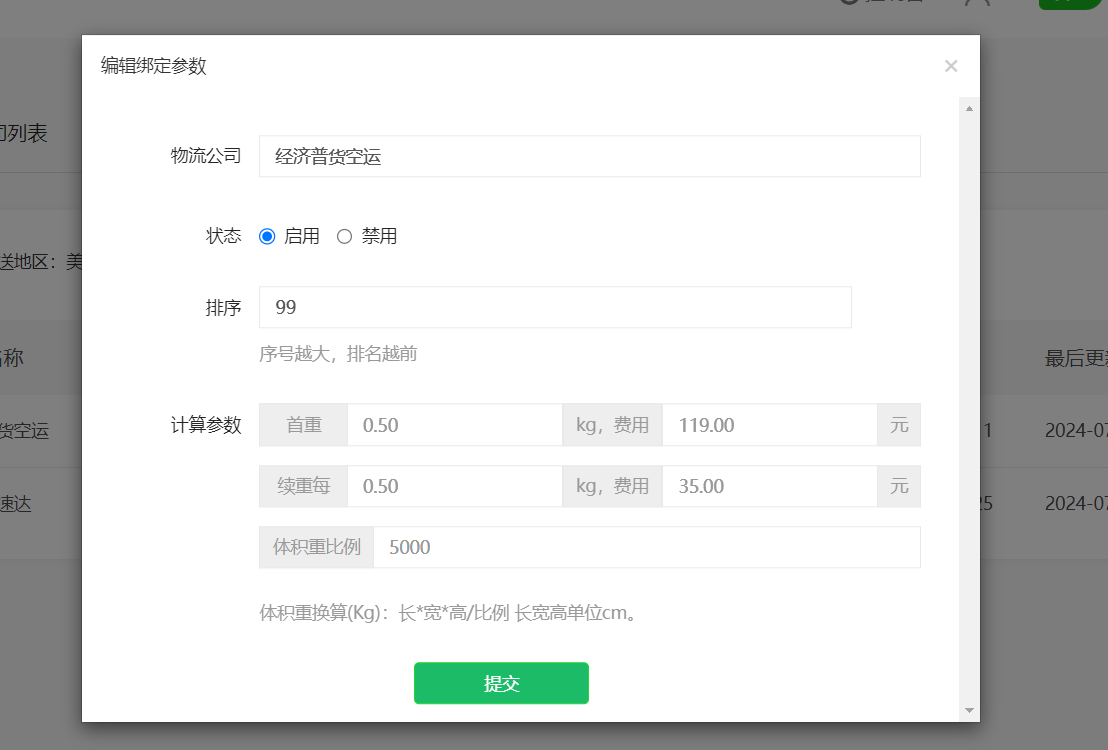
Task: Click the 体积重换算(Kg) formula note
Action: click(x=449, y=613)
